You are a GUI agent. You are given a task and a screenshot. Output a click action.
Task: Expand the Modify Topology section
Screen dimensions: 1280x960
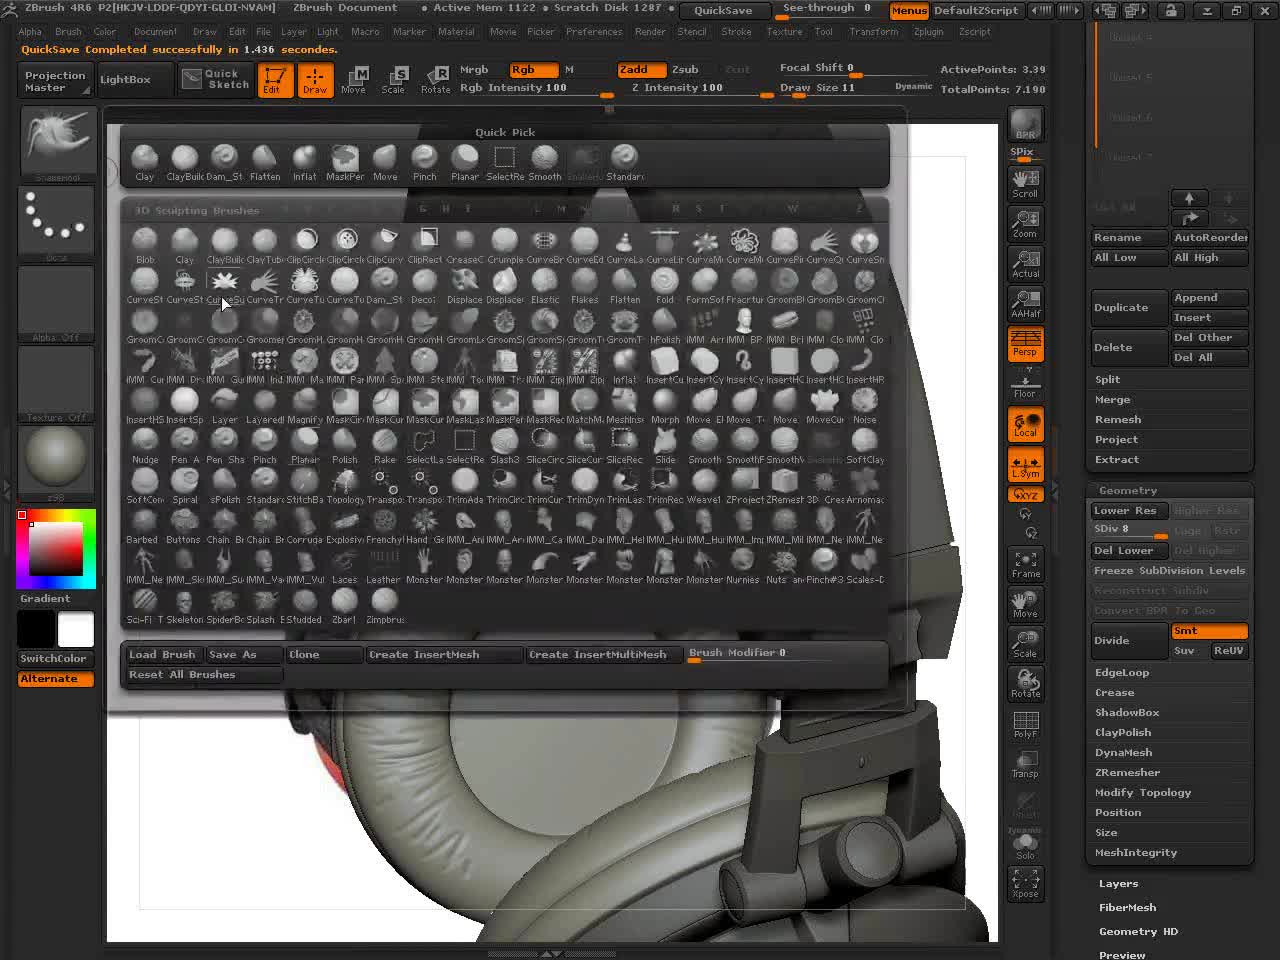click(1143, 792)
